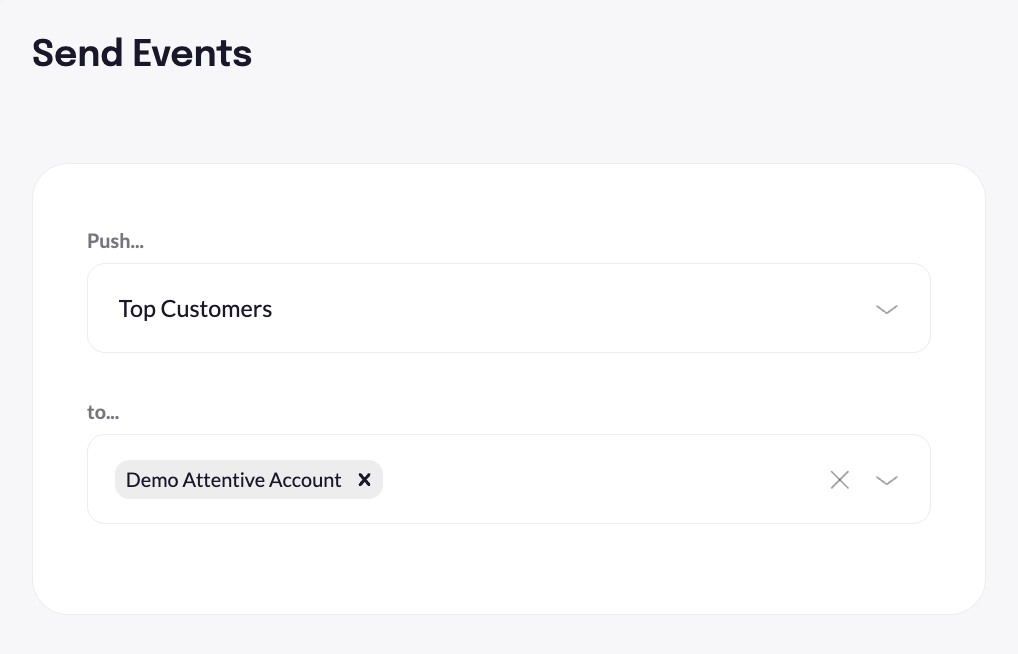
Task: Click the to... field label
Action: click(103, 412)
